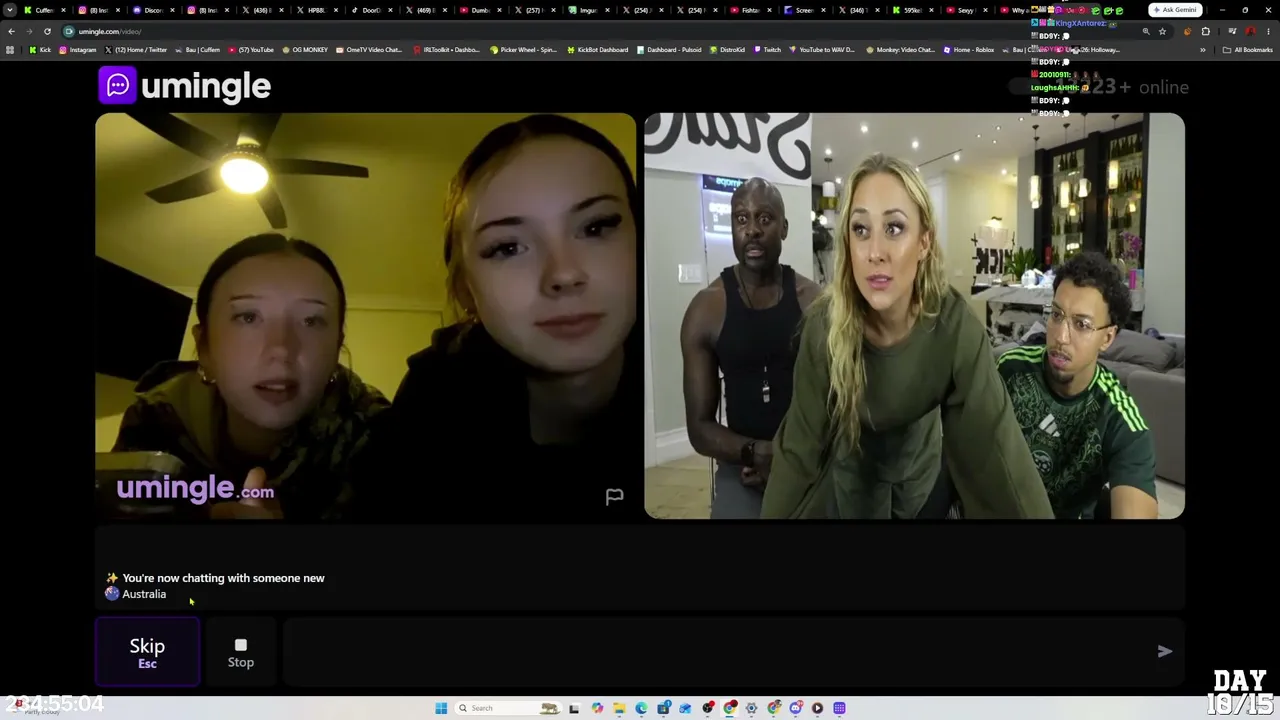Open File Explorer from the taskbar

click(x=619, y=708)
